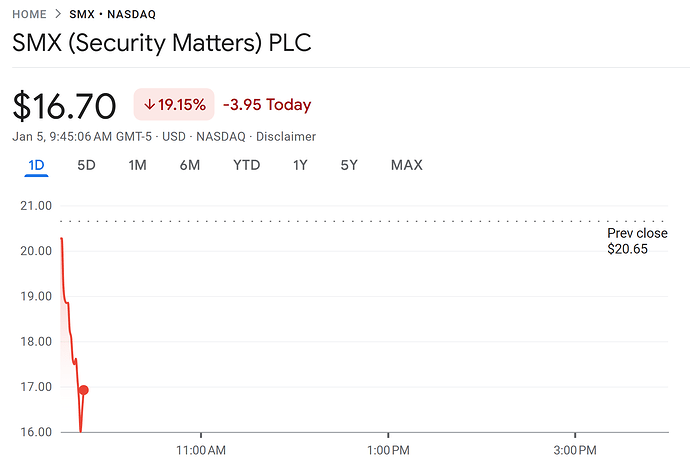Show the MAX price history
690x467 pixels.
pos(406,165)
